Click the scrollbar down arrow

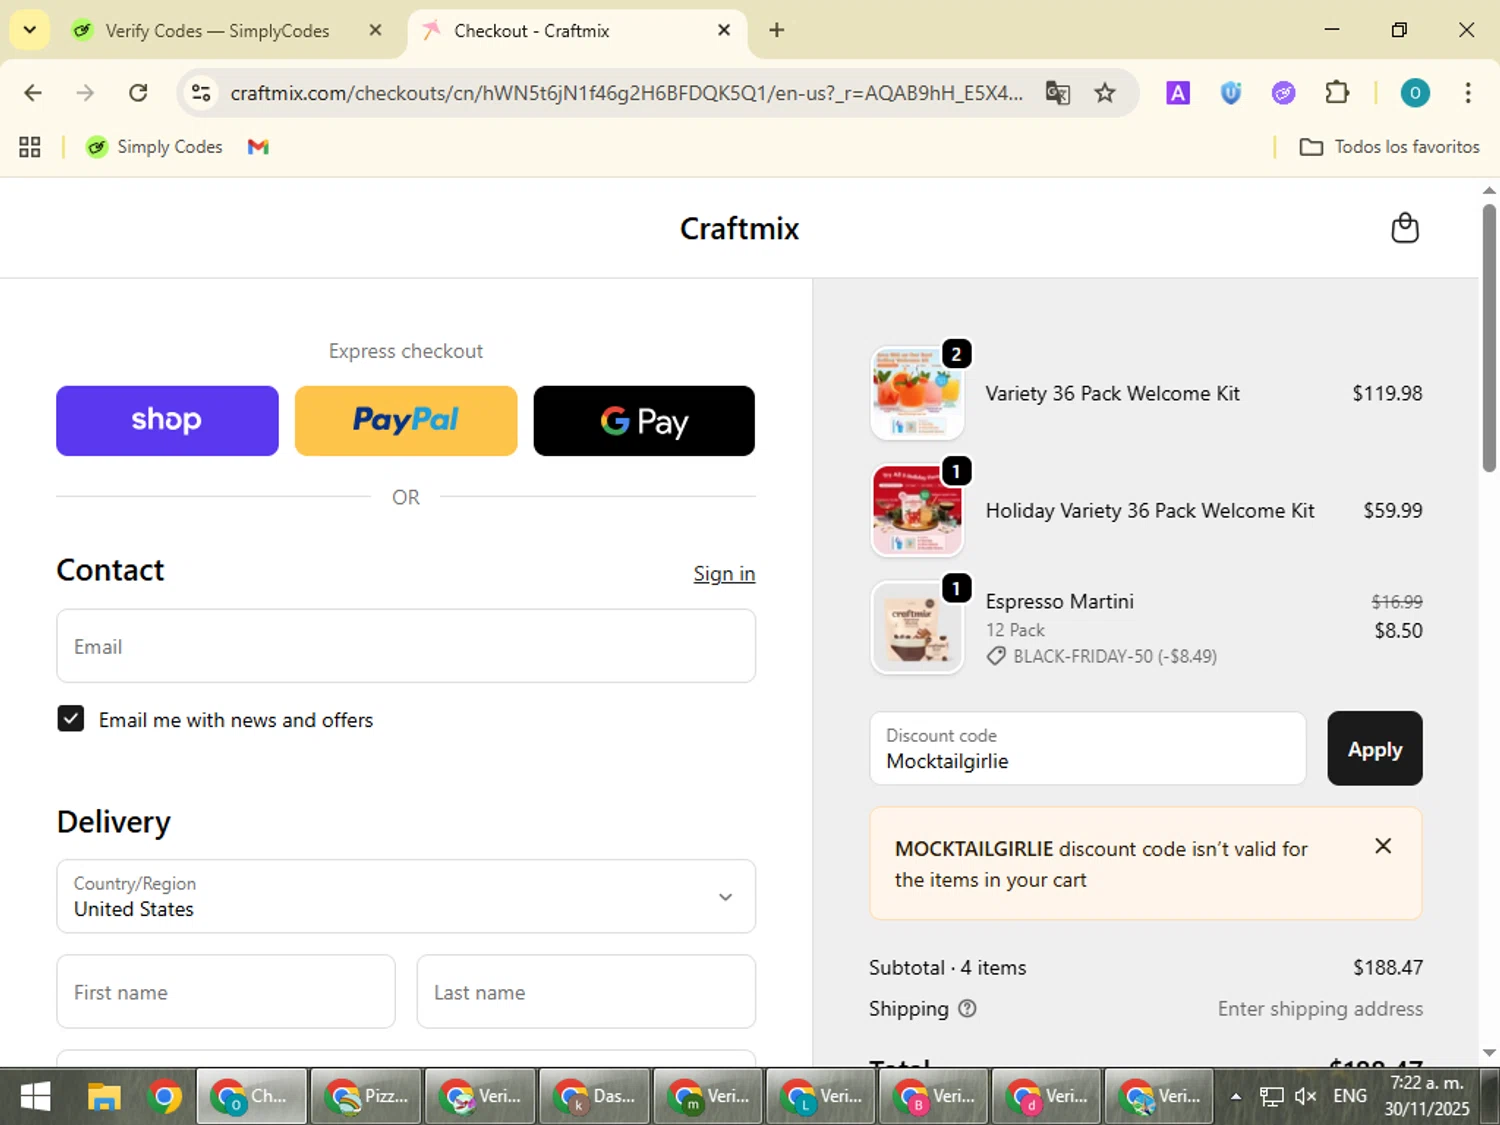(1489, 1052)
